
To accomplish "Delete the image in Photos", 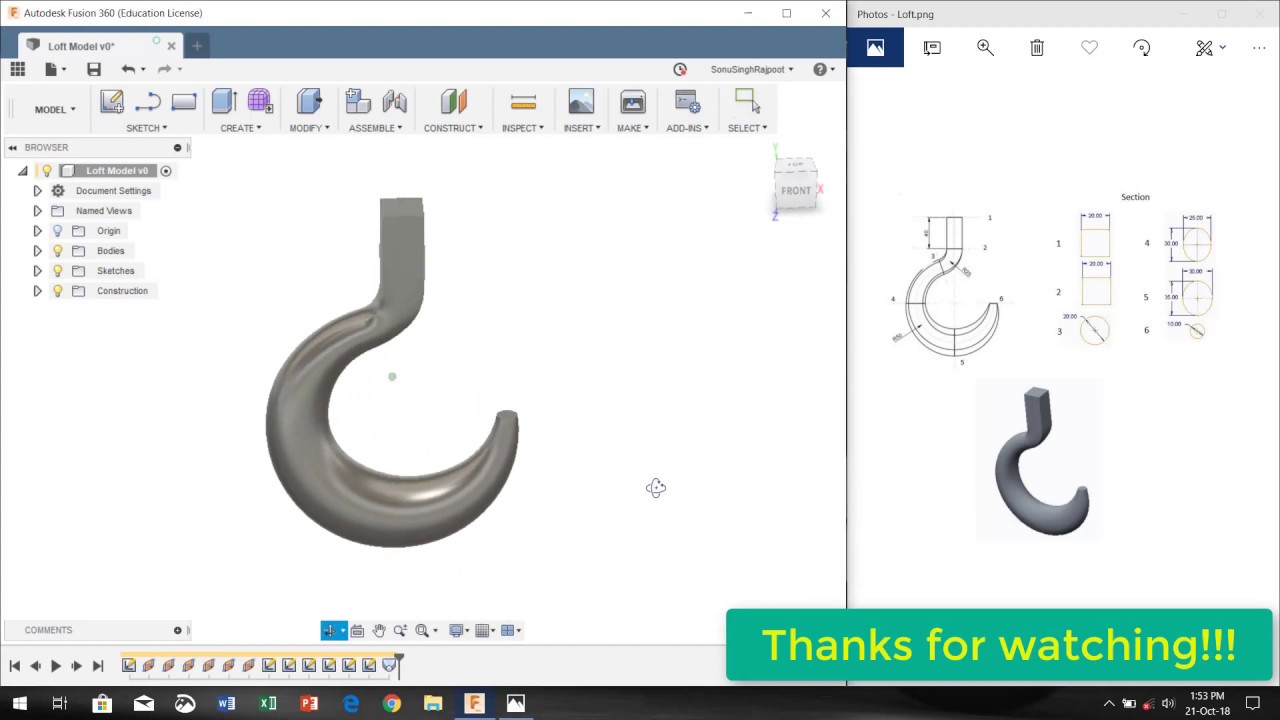I will (1037, 47).
